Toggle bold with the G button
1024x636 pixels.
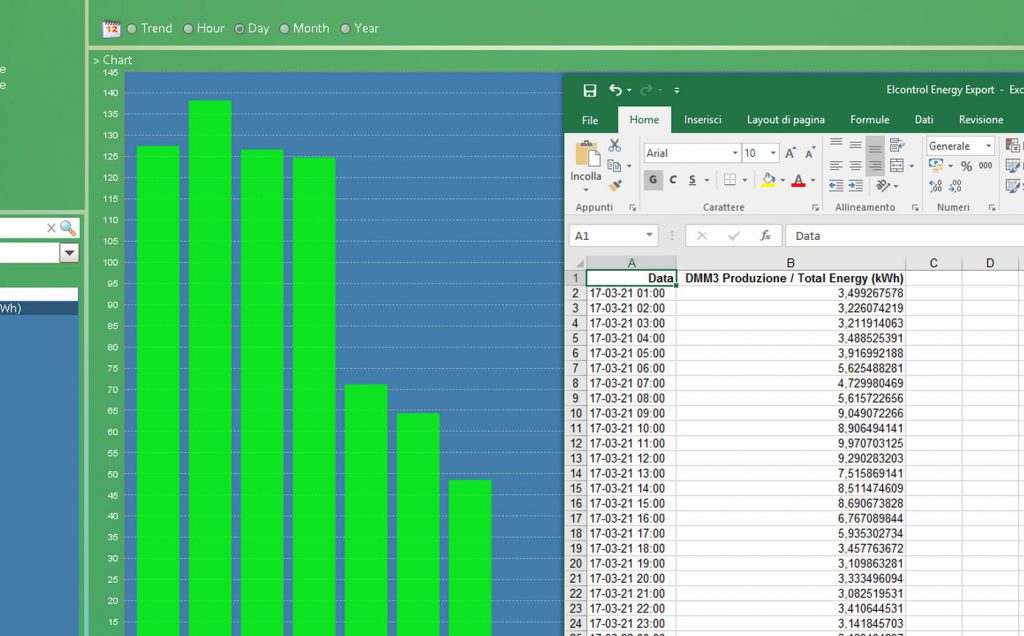point(653,180)
